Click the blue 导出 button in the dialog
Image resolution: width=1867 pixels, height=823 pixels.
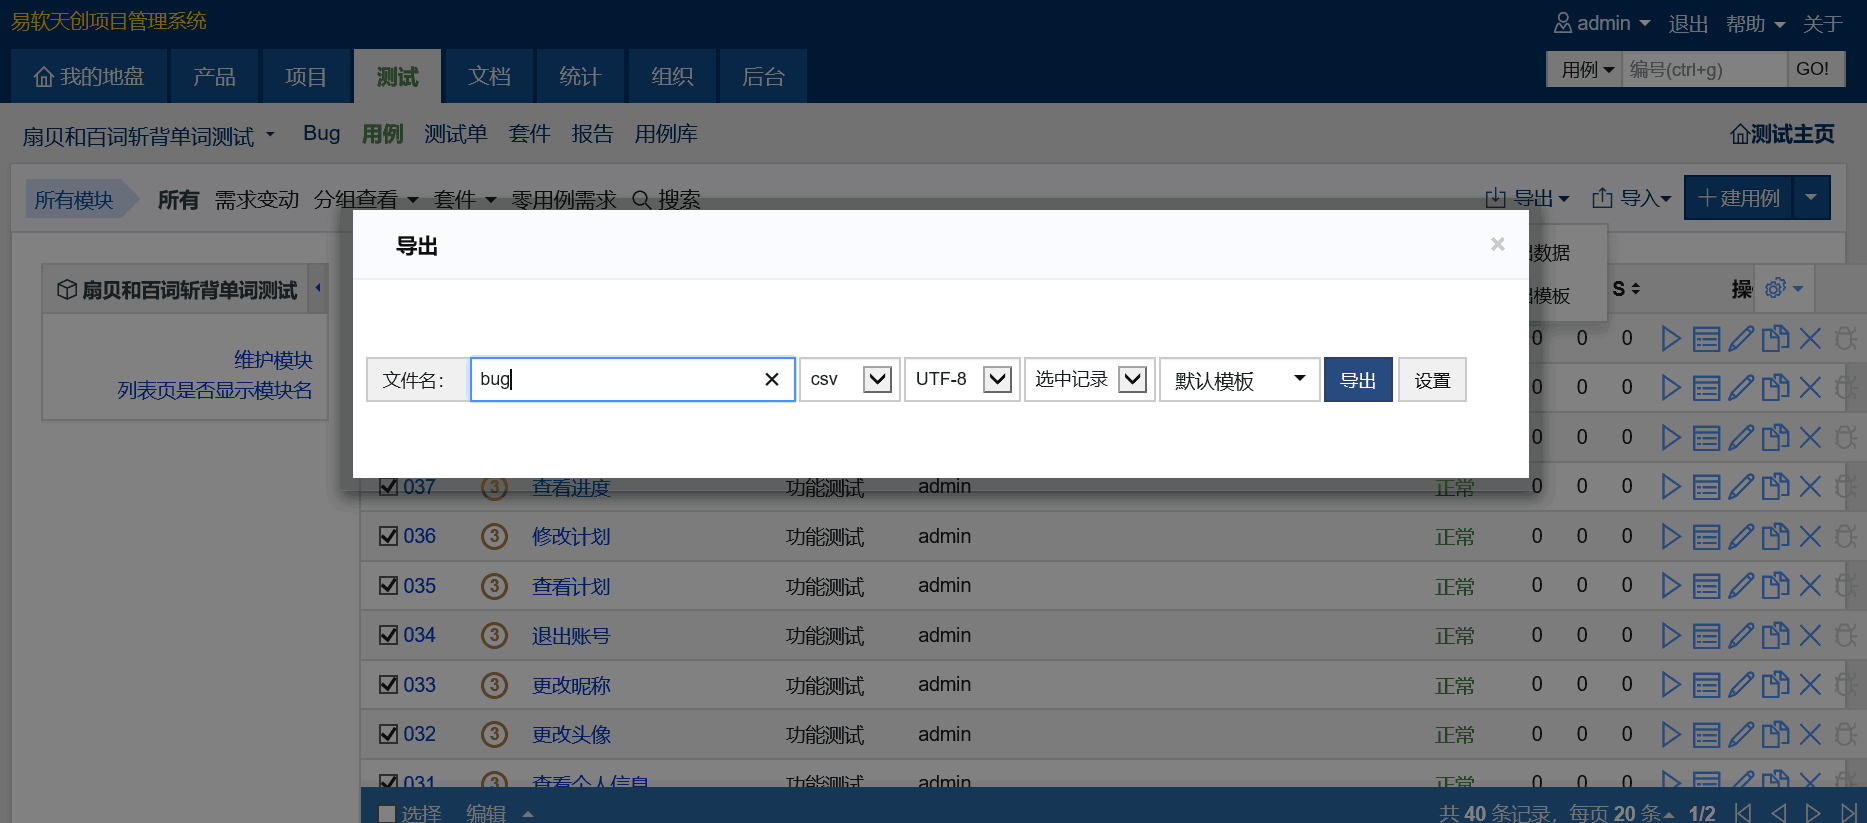pos(1358,380)
